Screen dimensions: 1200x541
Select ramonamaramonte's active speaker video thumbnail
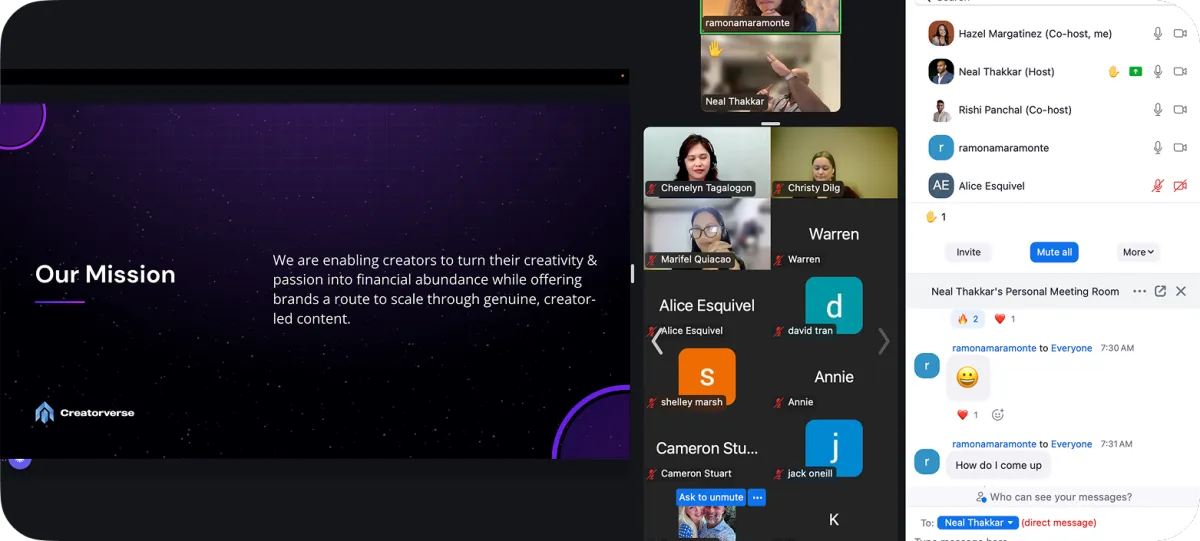(771, 16)
